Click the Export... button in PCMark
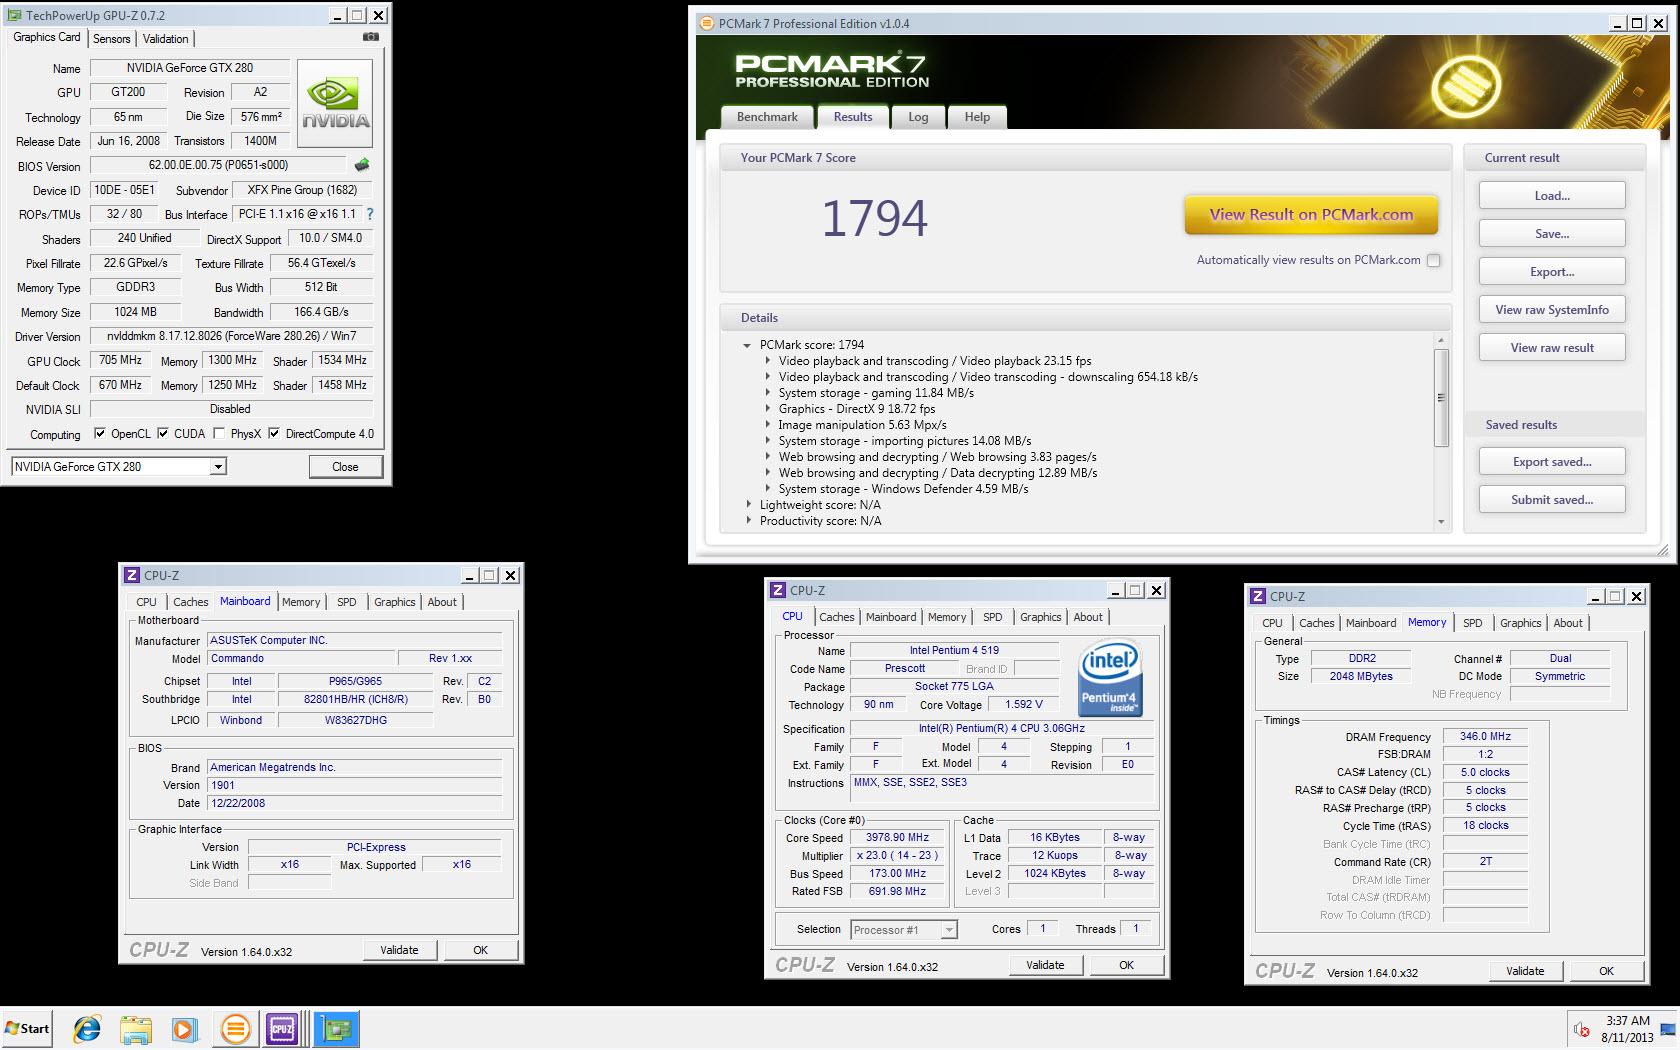The height and width of the screenshot is (1050, 1680). [x=1552, y=272]
